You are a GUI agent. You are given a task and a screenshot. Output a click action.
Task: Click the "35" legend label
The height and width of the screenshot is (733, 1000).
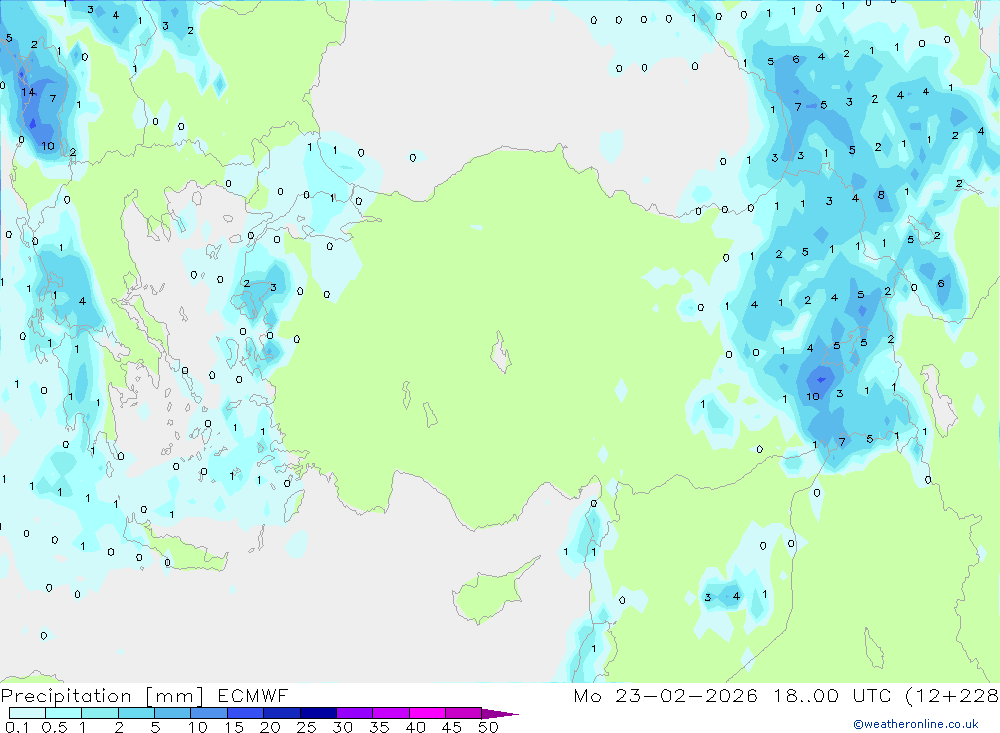tap(379, 727)
